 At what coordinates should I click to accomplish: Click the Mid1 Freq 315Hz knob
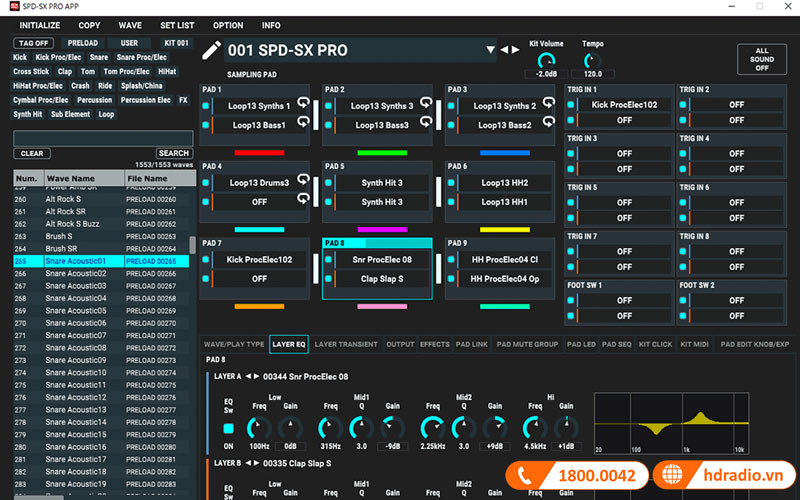(330, 428)
